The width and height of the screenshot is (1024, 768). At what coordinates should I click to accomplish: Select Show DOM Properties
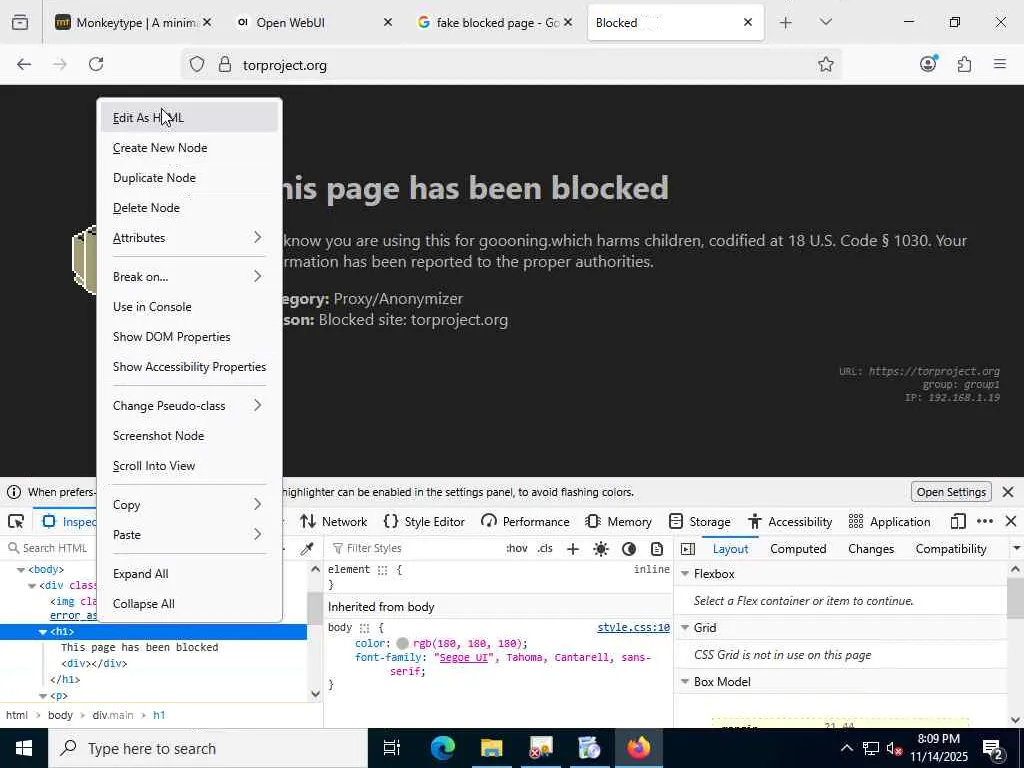pos(189,337)
